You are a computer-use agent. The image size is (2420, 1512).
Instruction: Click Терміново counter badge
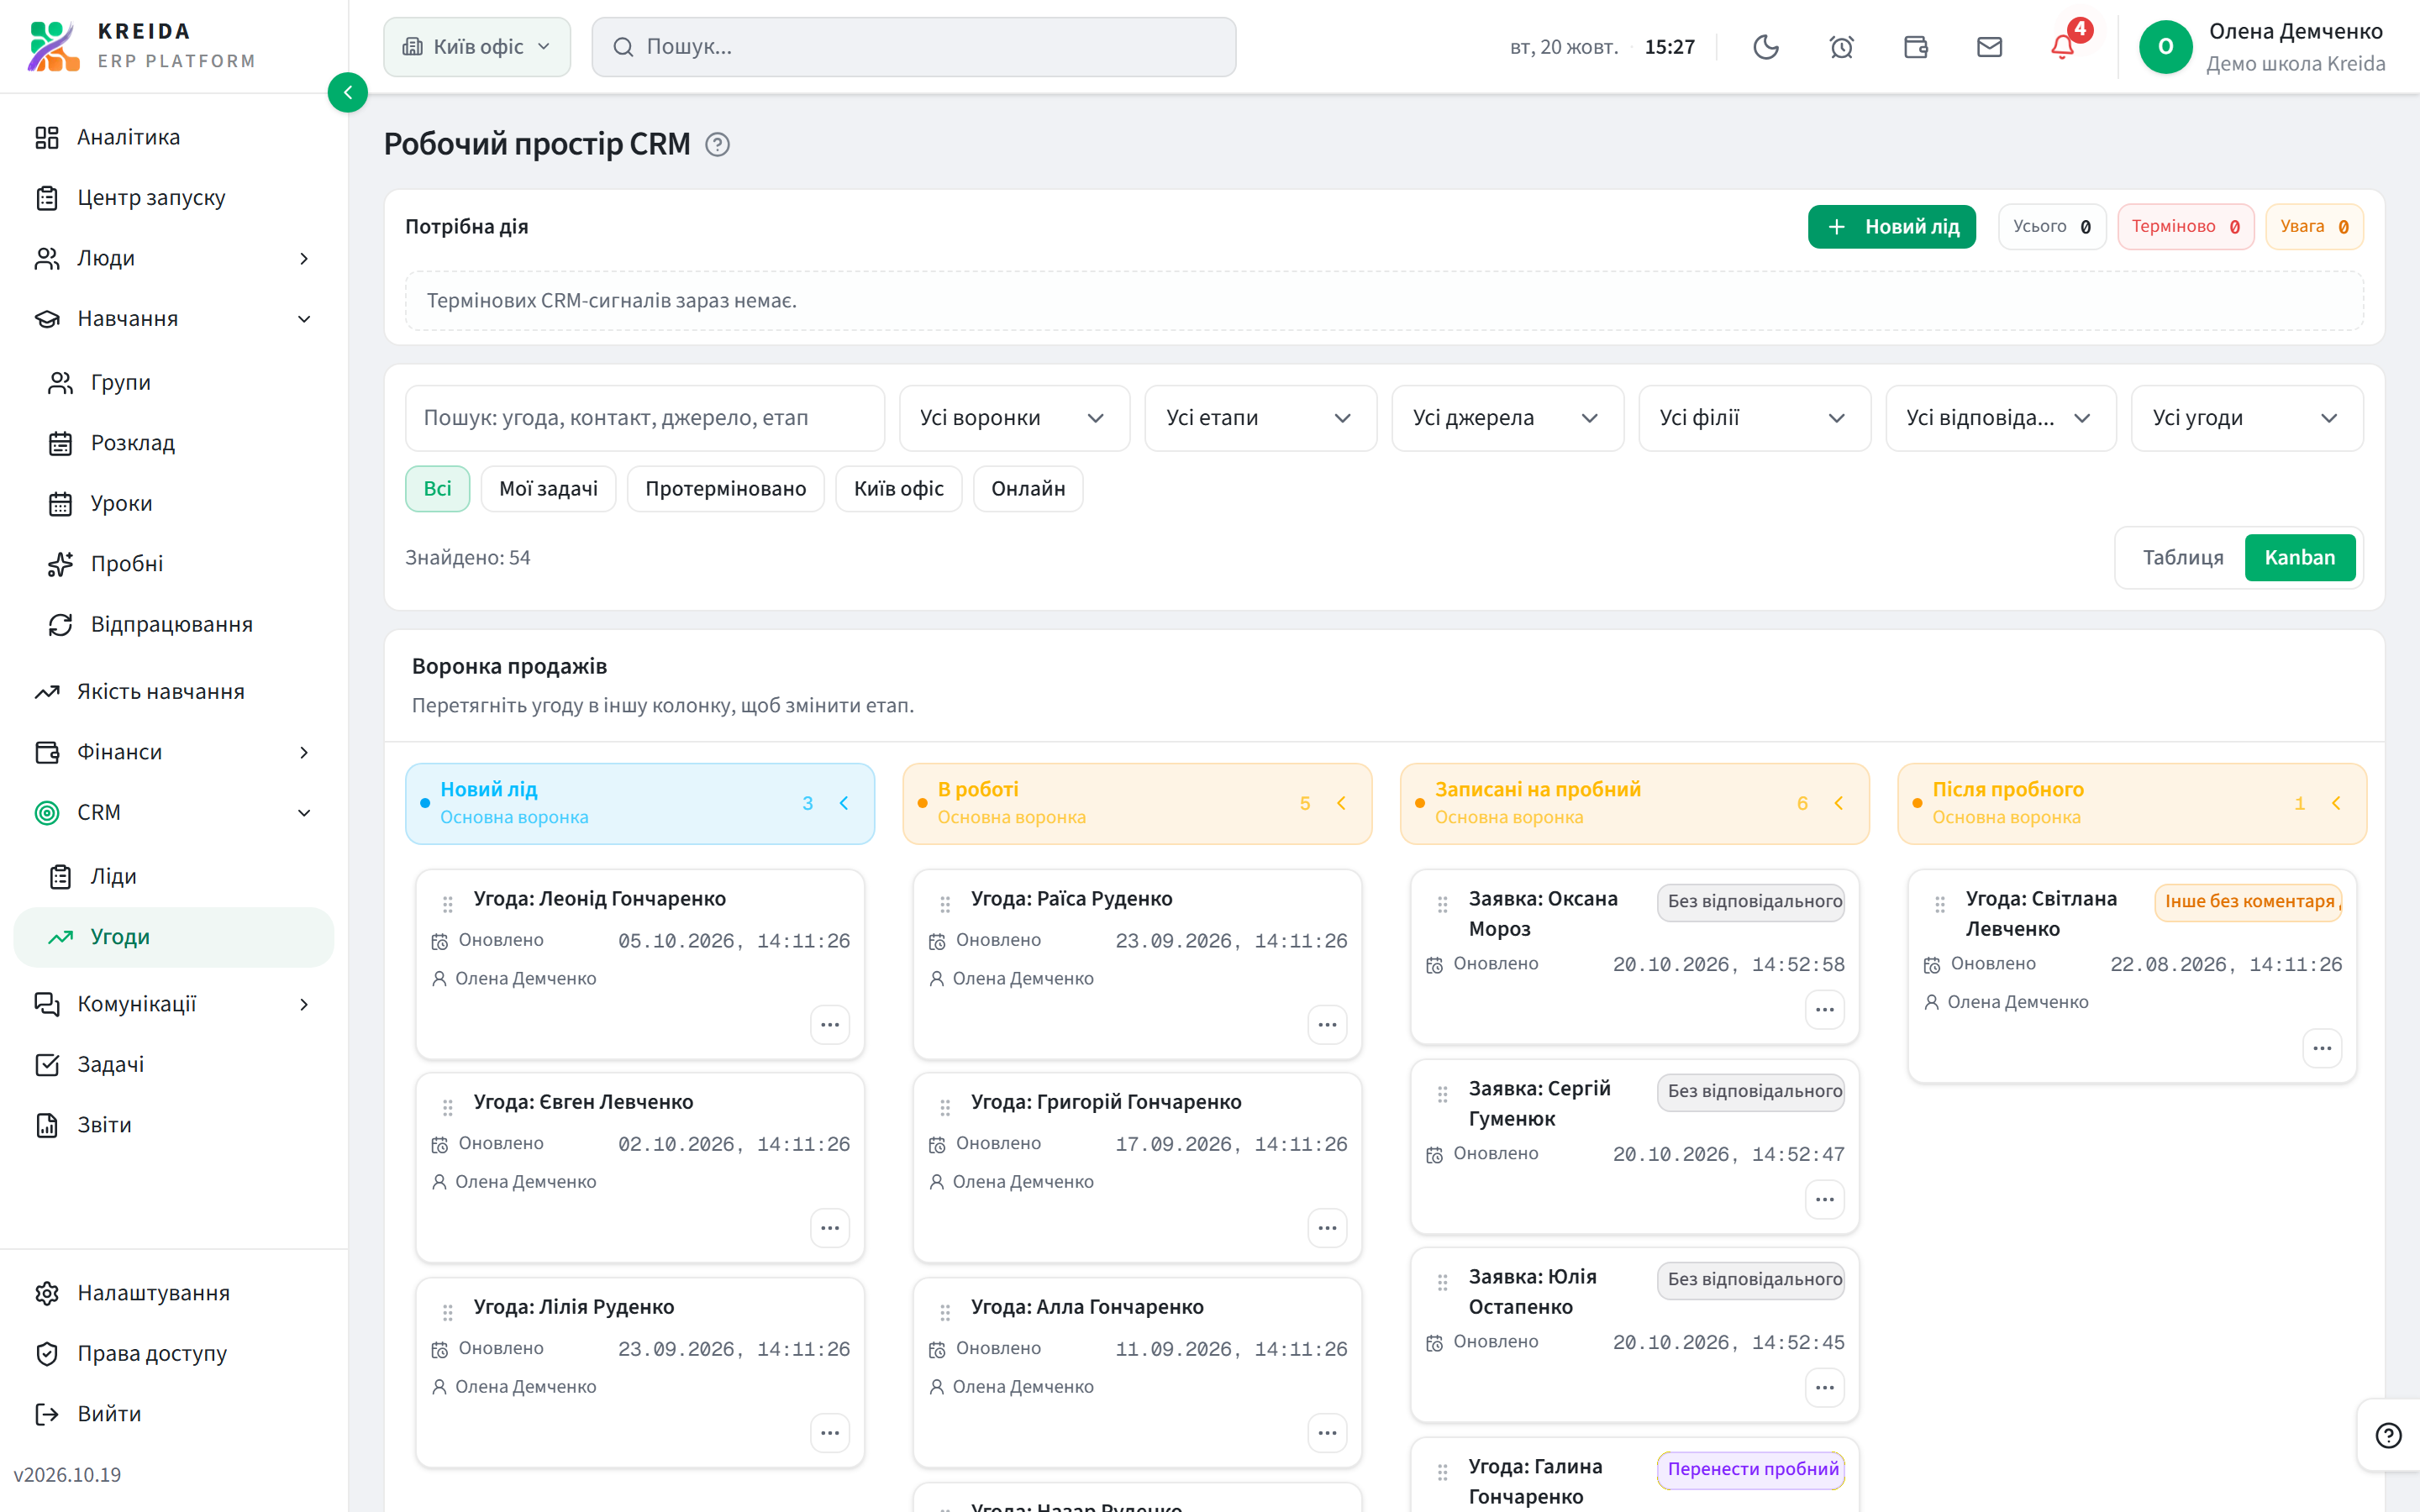click(x=2185, y=226)
